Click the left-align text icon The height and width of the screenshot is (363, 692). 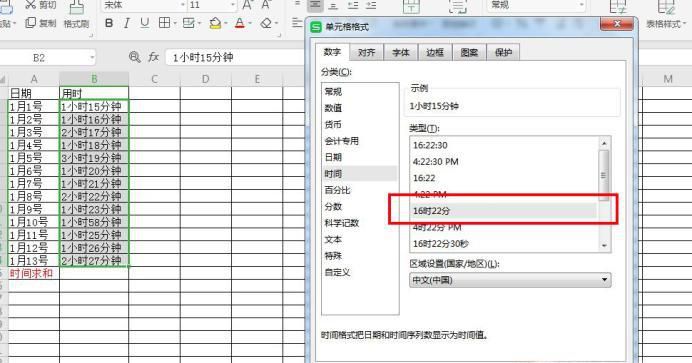[x=297, y=22]
